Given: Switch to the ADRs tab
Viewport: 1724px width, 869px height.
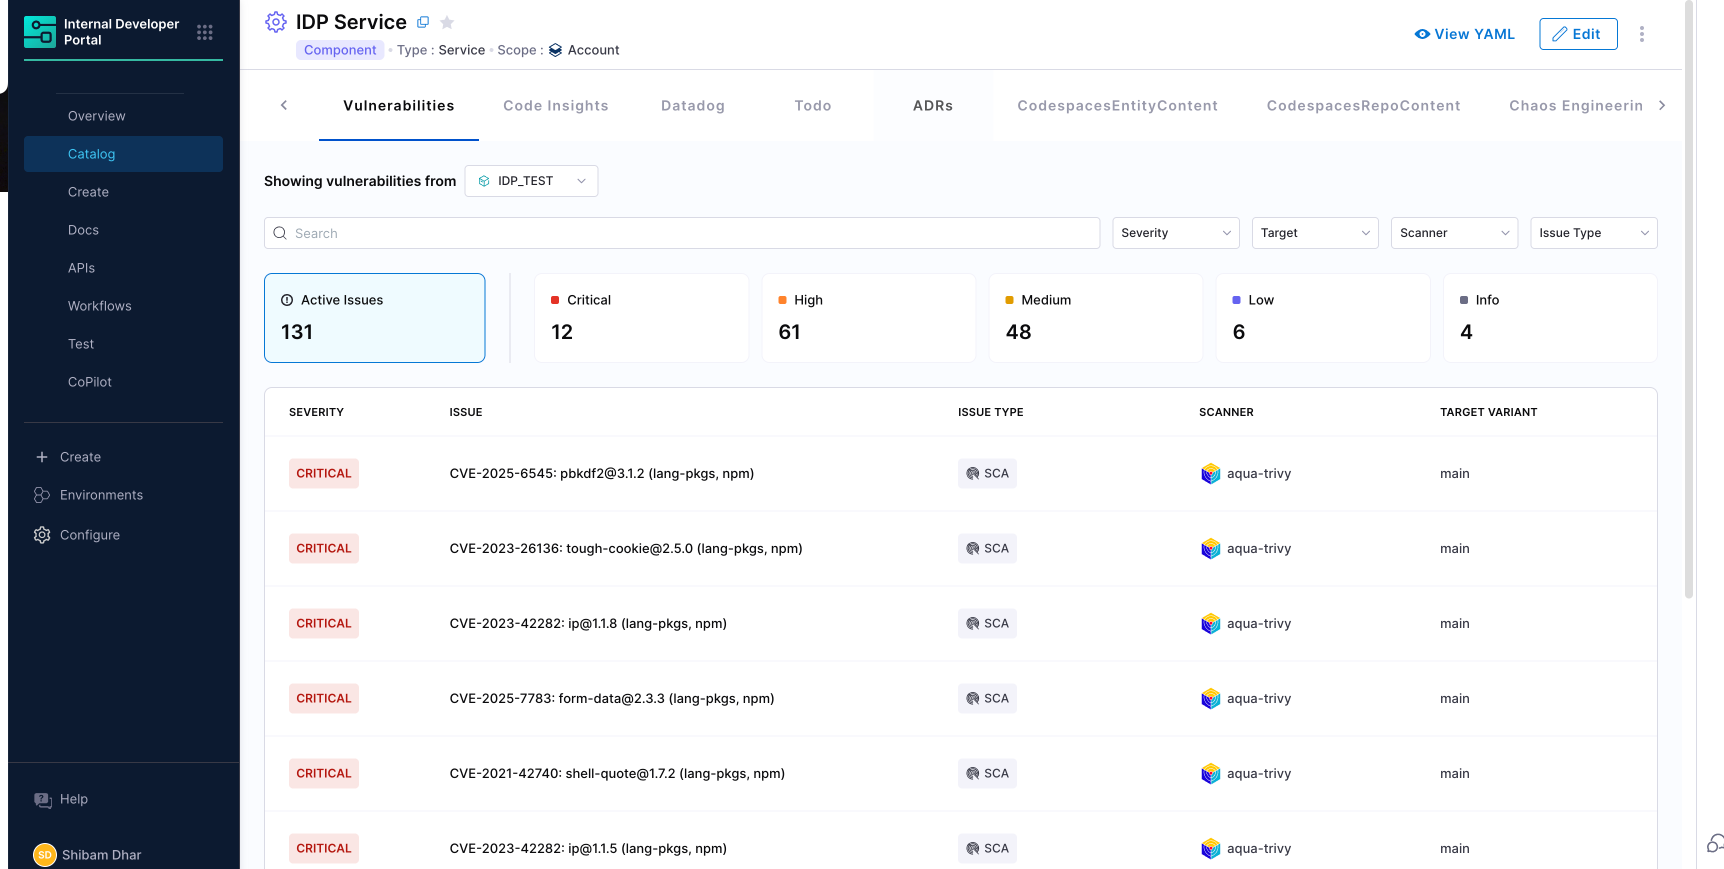Looking at the screenshot, I should pyautogui.click(x=932, y=106).
